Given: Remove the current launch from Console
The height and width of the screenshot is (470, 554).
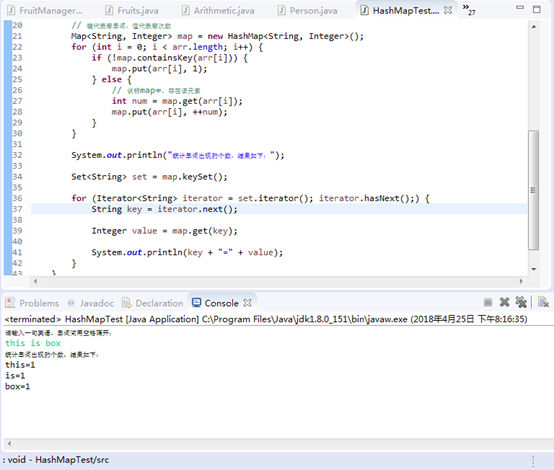Looking at the screenshot, I should coord(505,302).
